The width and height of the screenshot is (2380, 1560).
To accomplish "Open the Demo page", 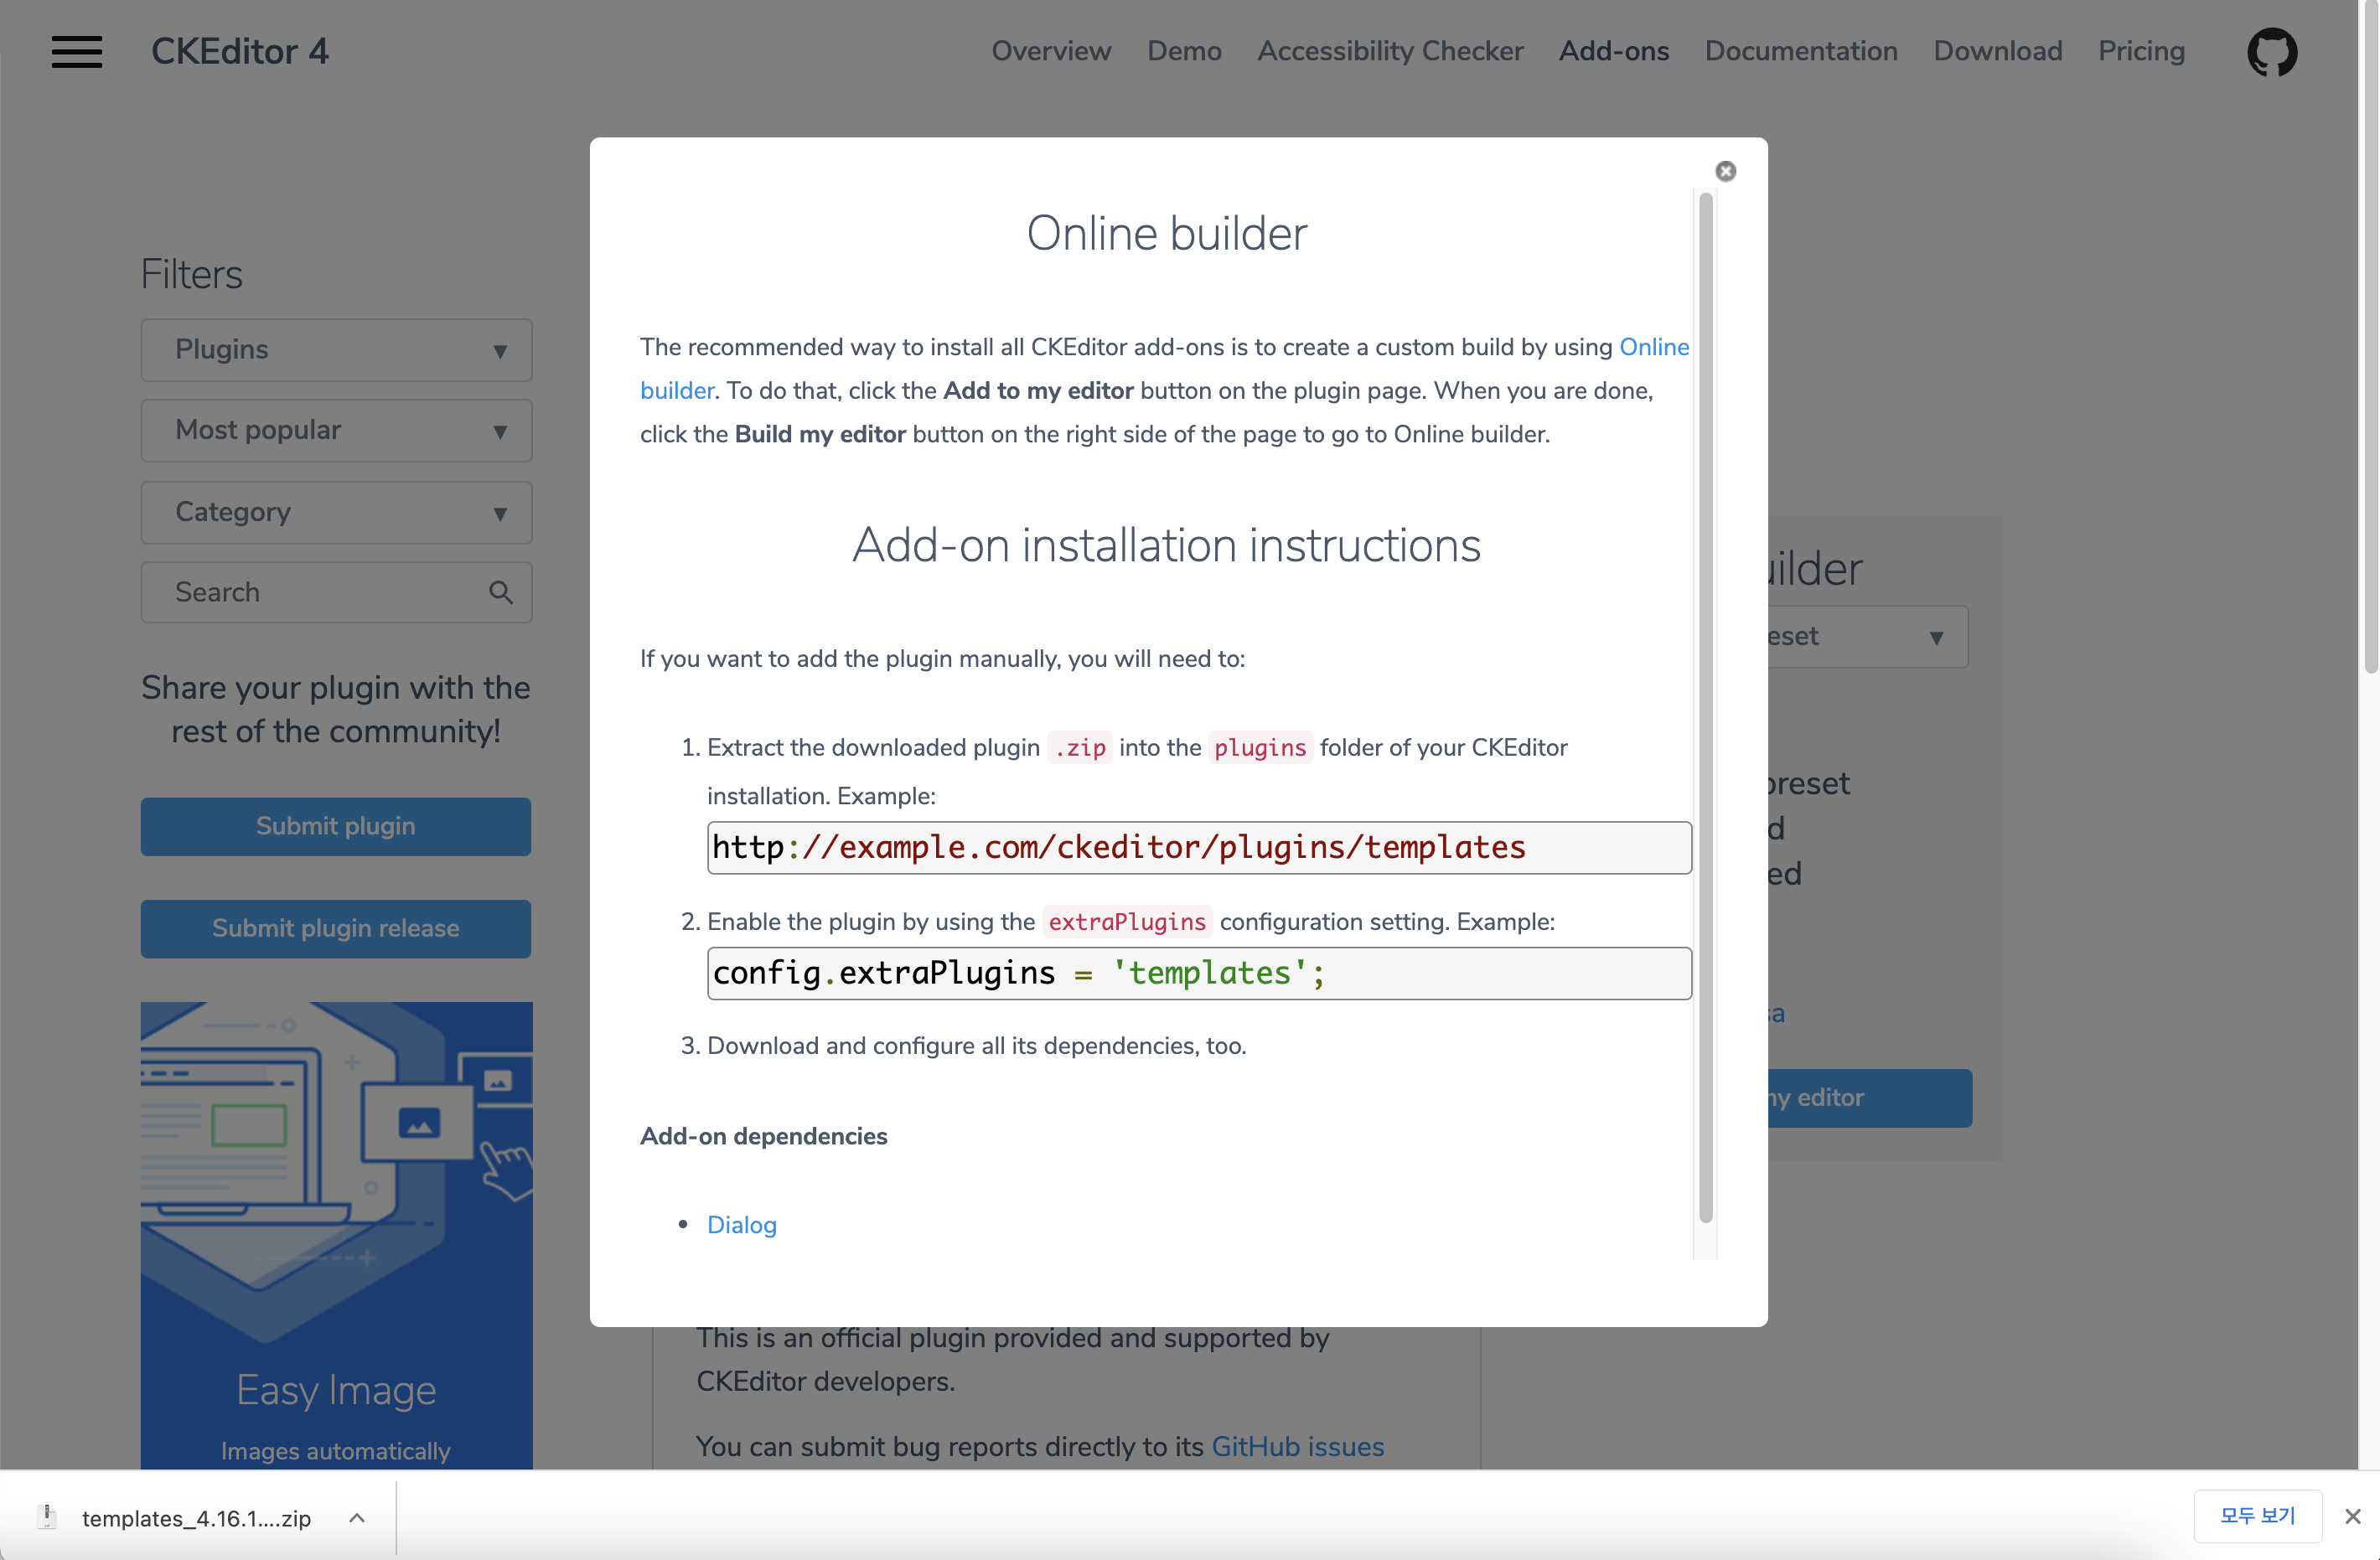I will (1184, 51).
